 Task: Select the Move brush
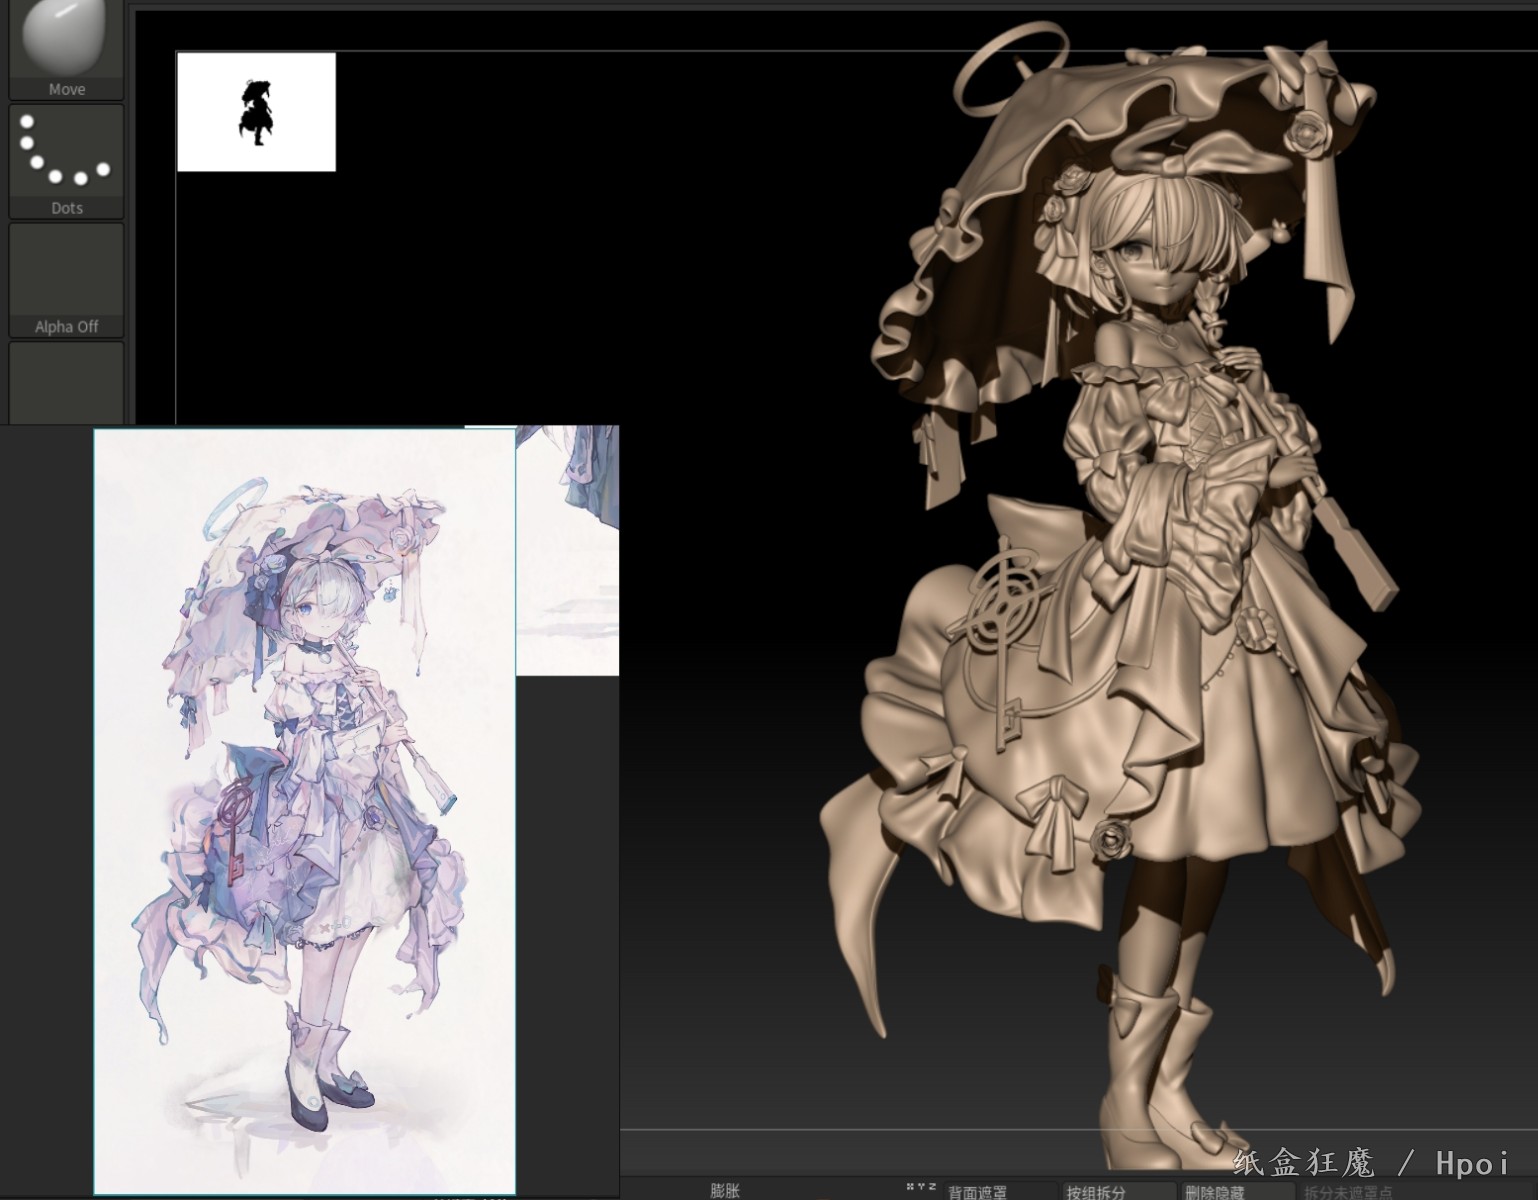[66, 49]
